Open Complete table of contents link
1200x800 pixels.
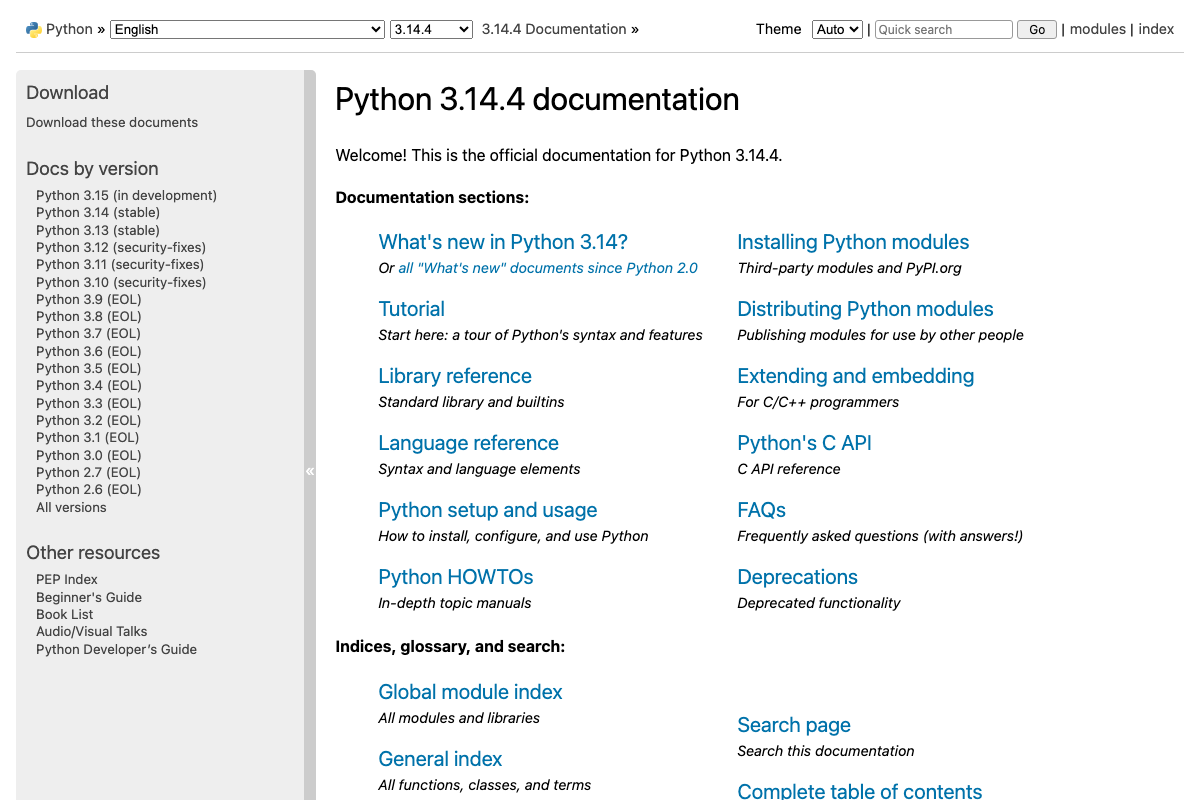(x=860, y=790)
